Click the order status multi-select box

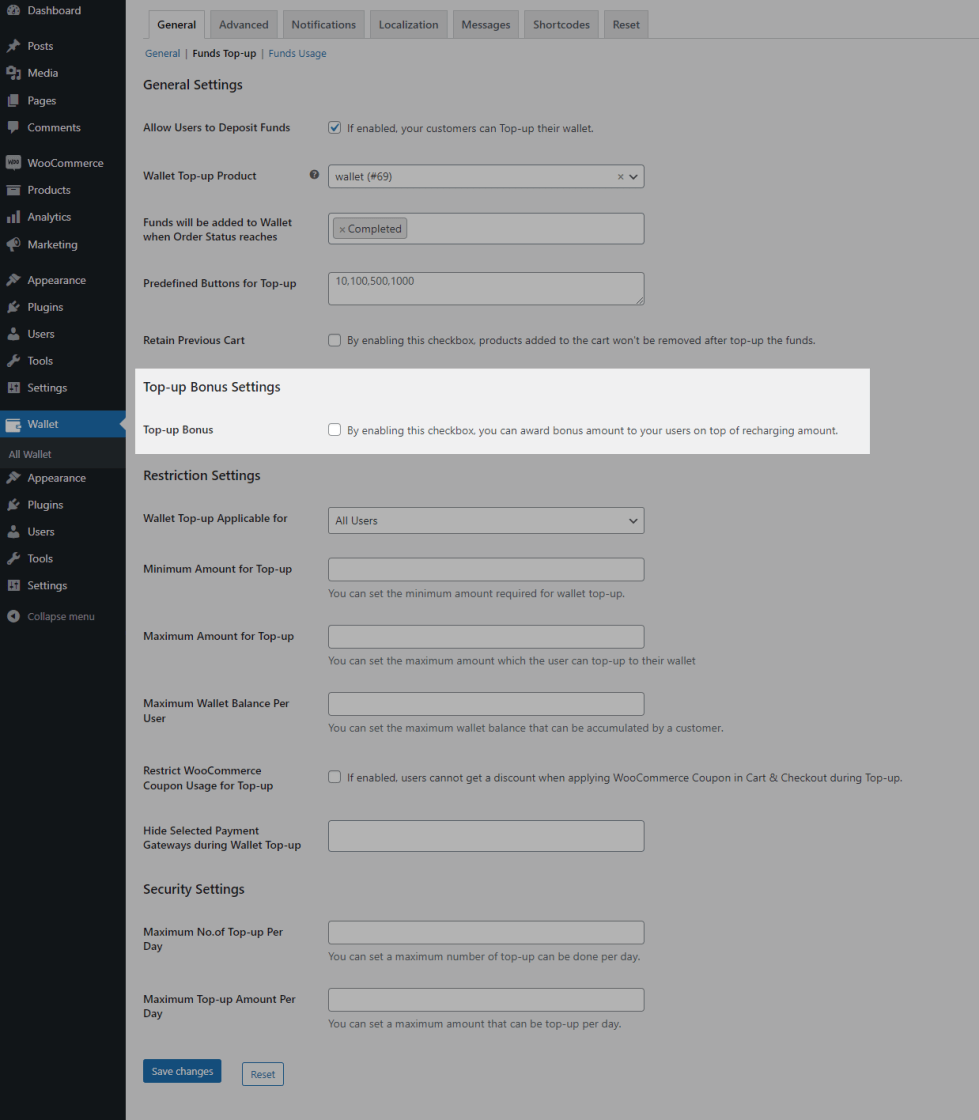tap(486, 229)
